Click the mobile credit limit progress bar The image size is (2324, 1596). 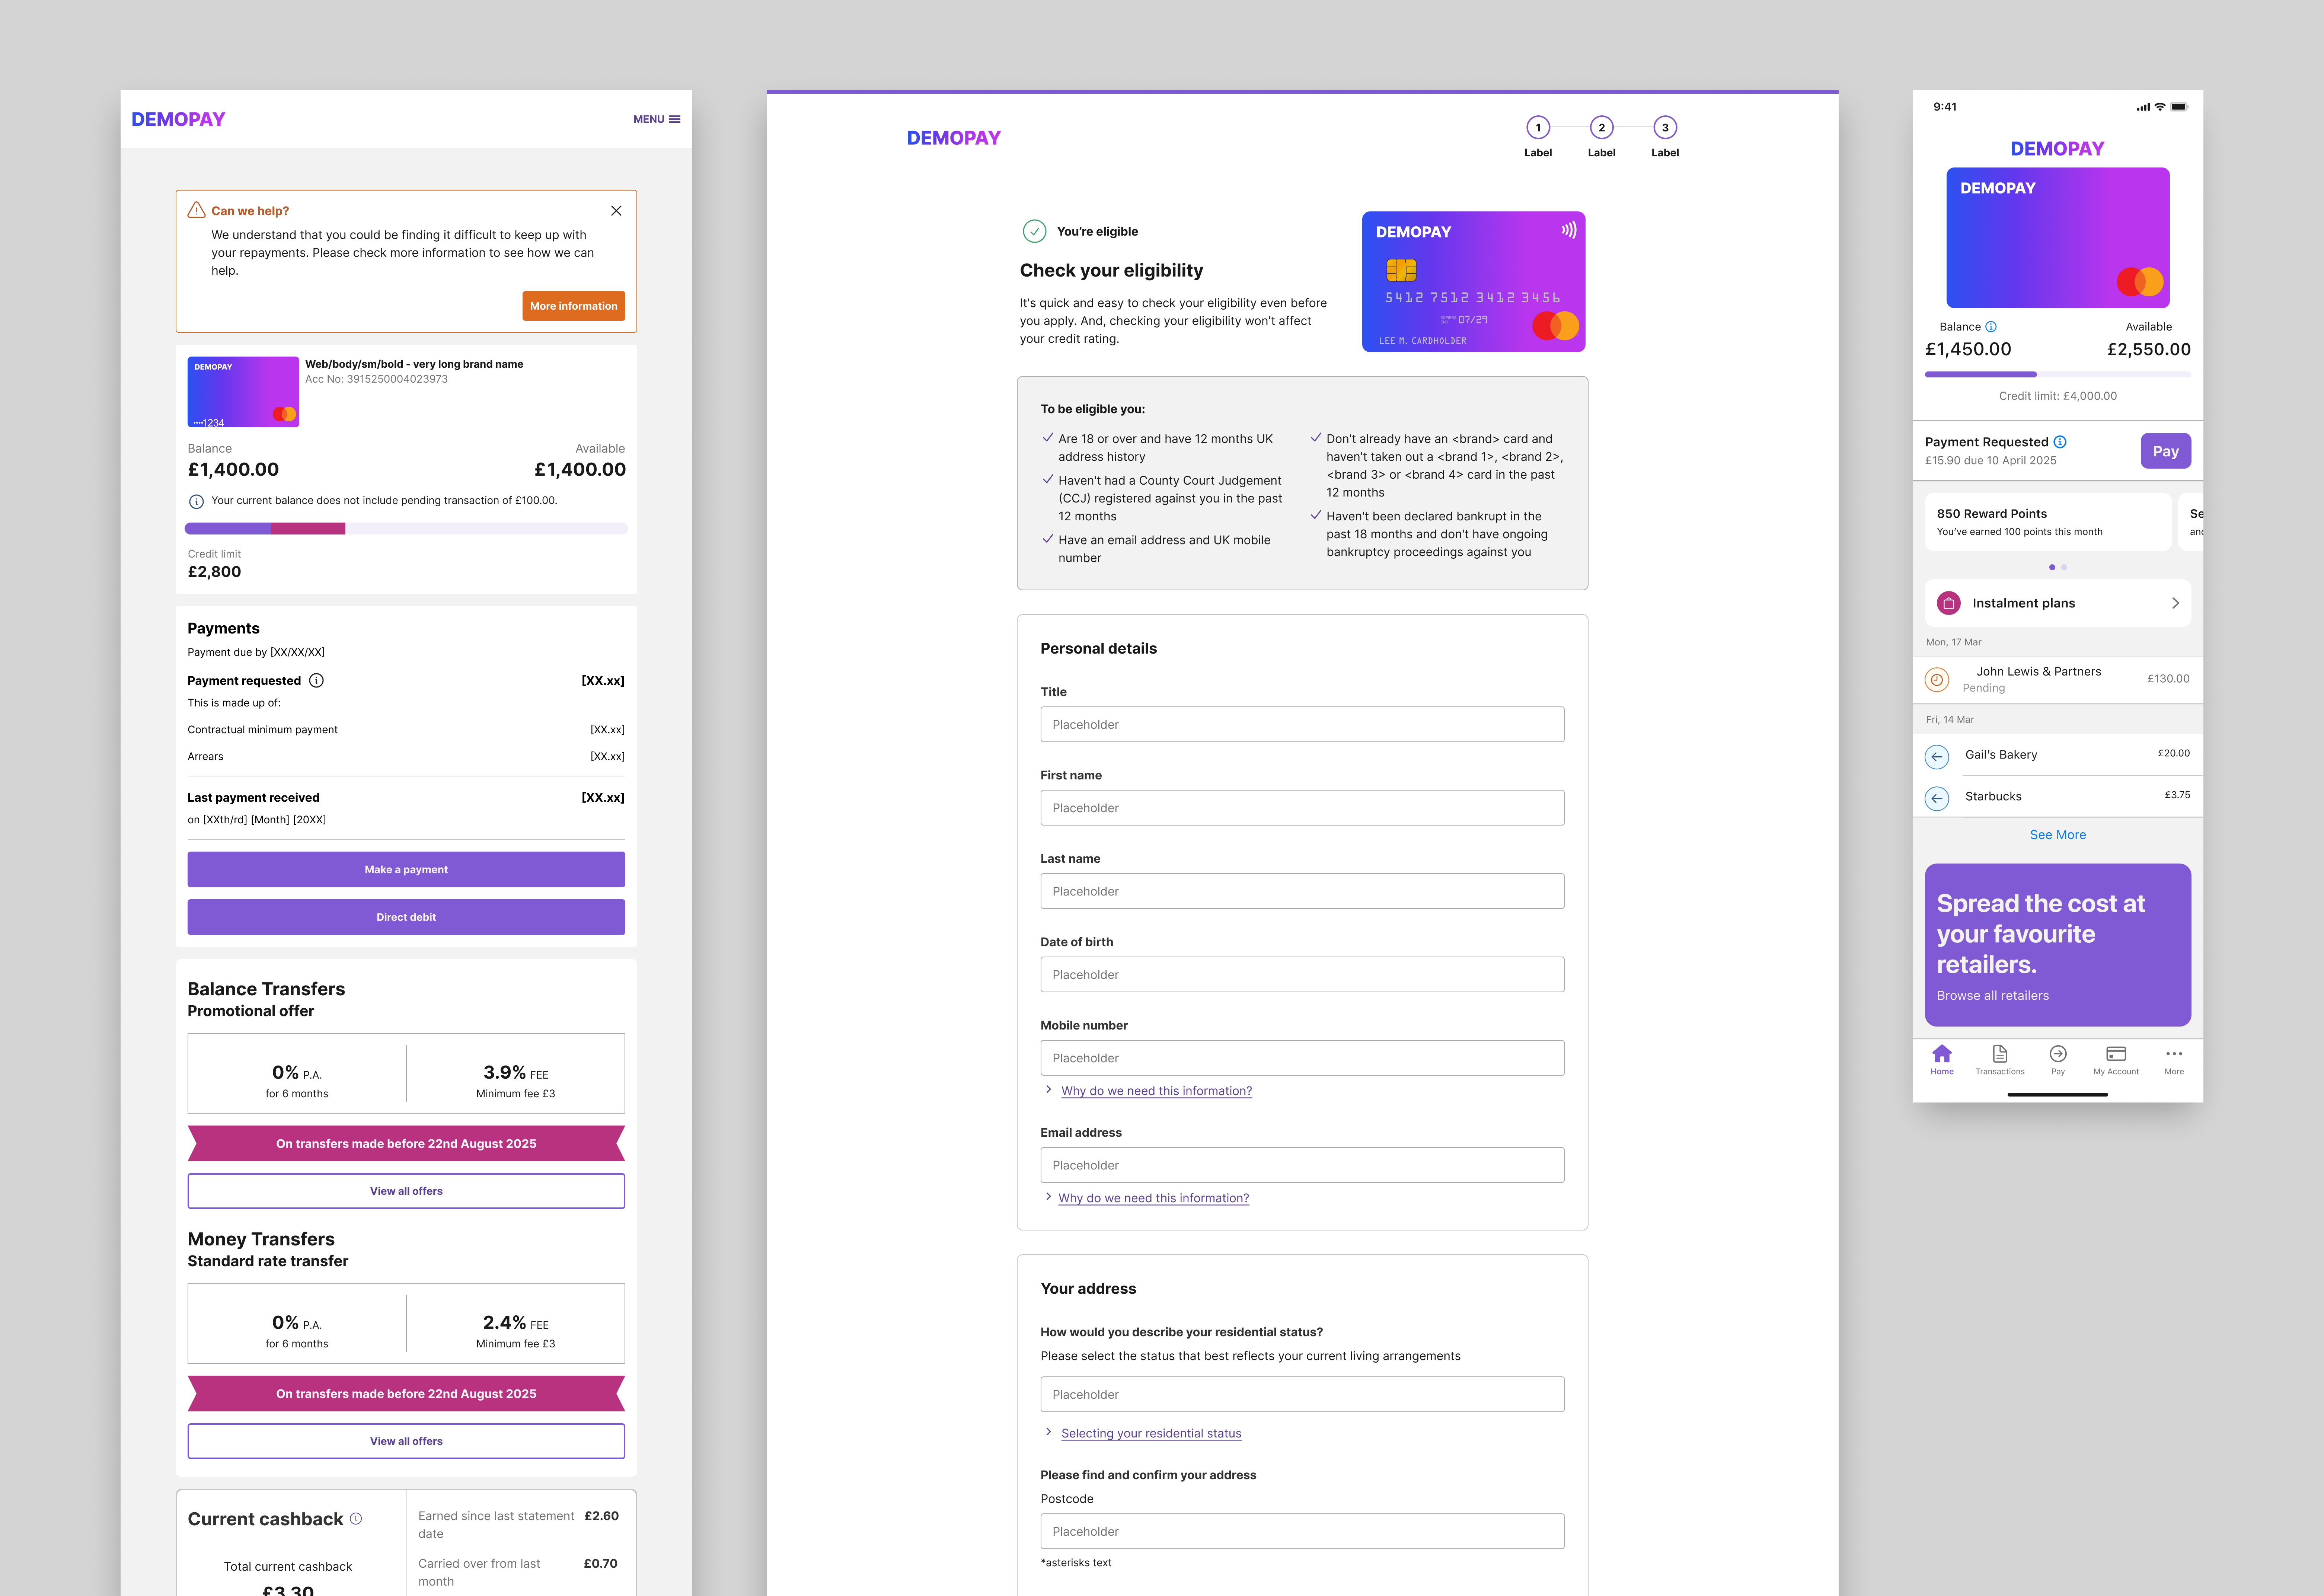(x=2057, y=374)
